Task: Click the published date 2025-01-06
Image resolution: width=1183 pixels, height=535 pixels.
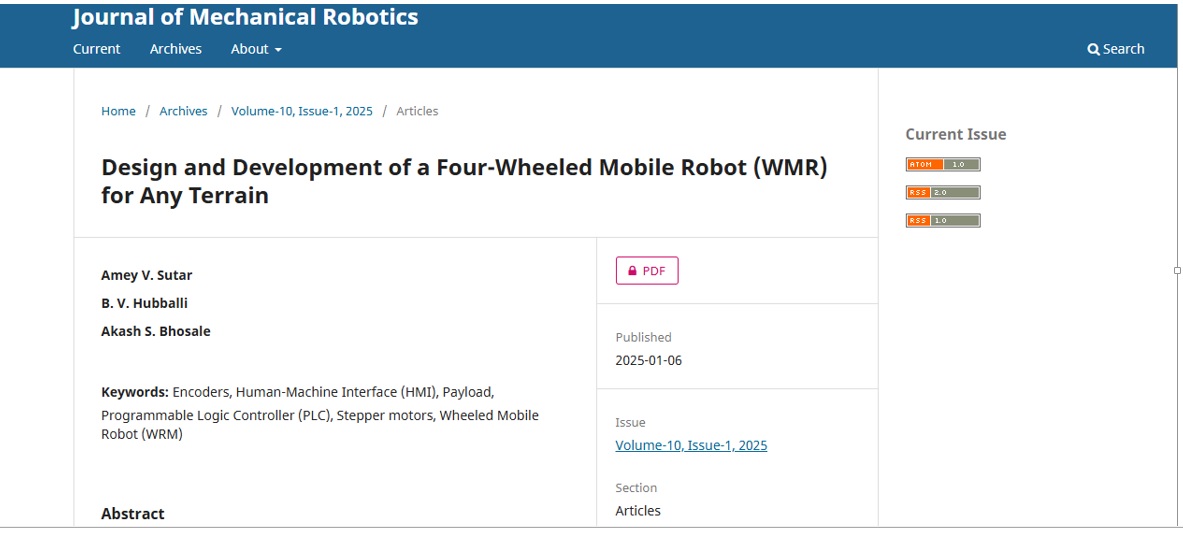Action: pos(649,360)
